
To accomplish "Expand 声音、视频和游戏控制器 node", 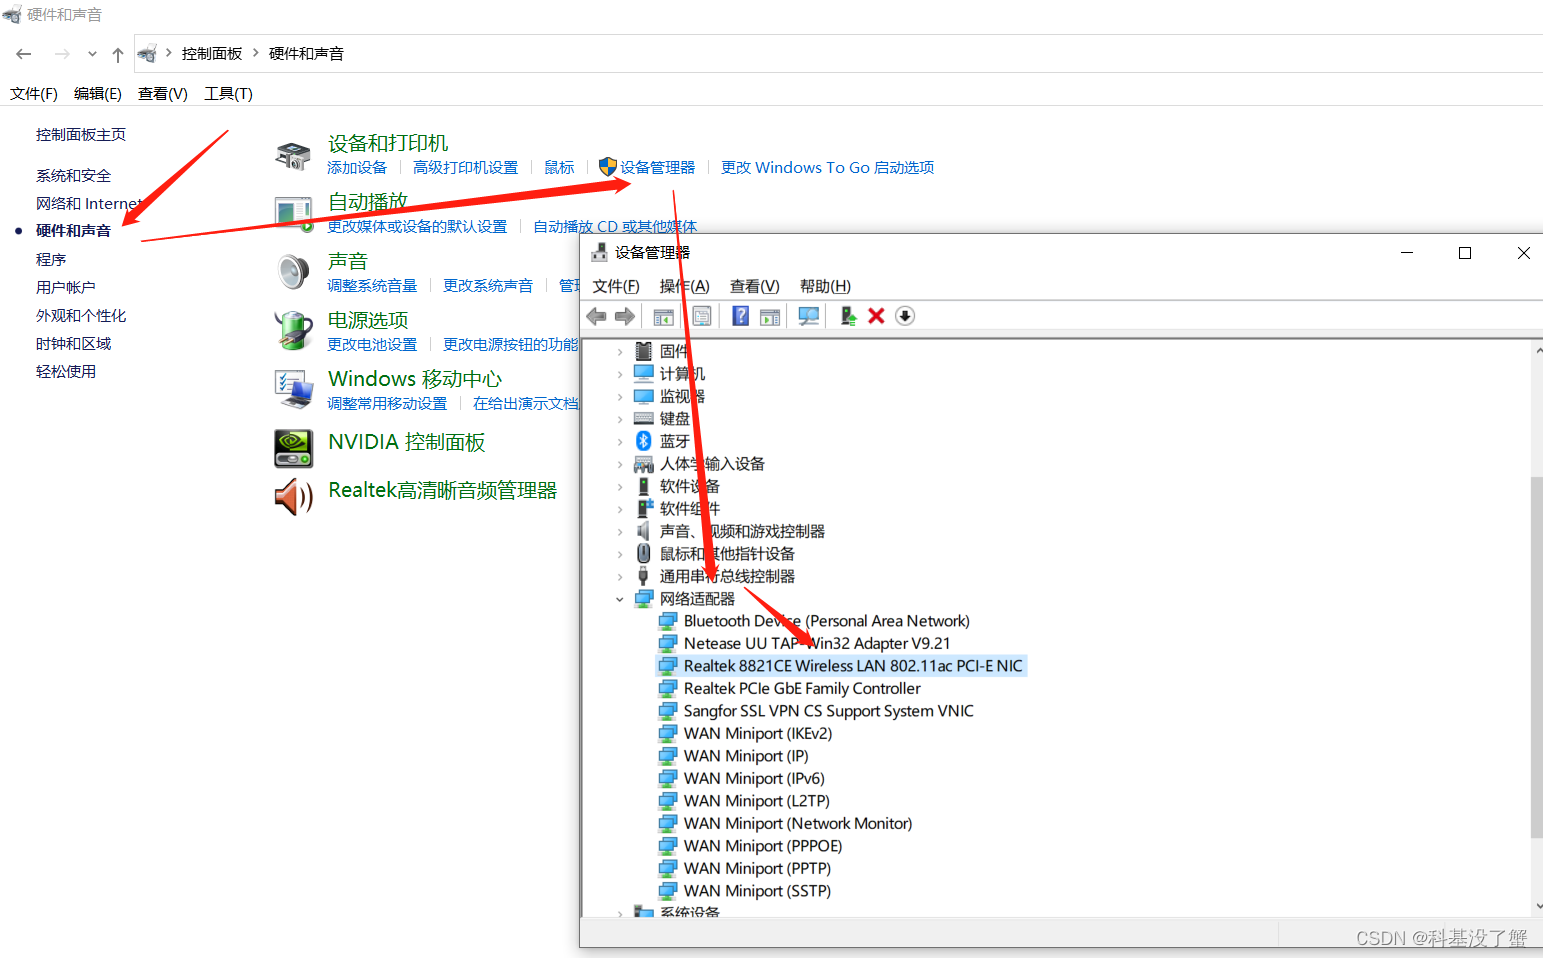I will tap(620, 532).
